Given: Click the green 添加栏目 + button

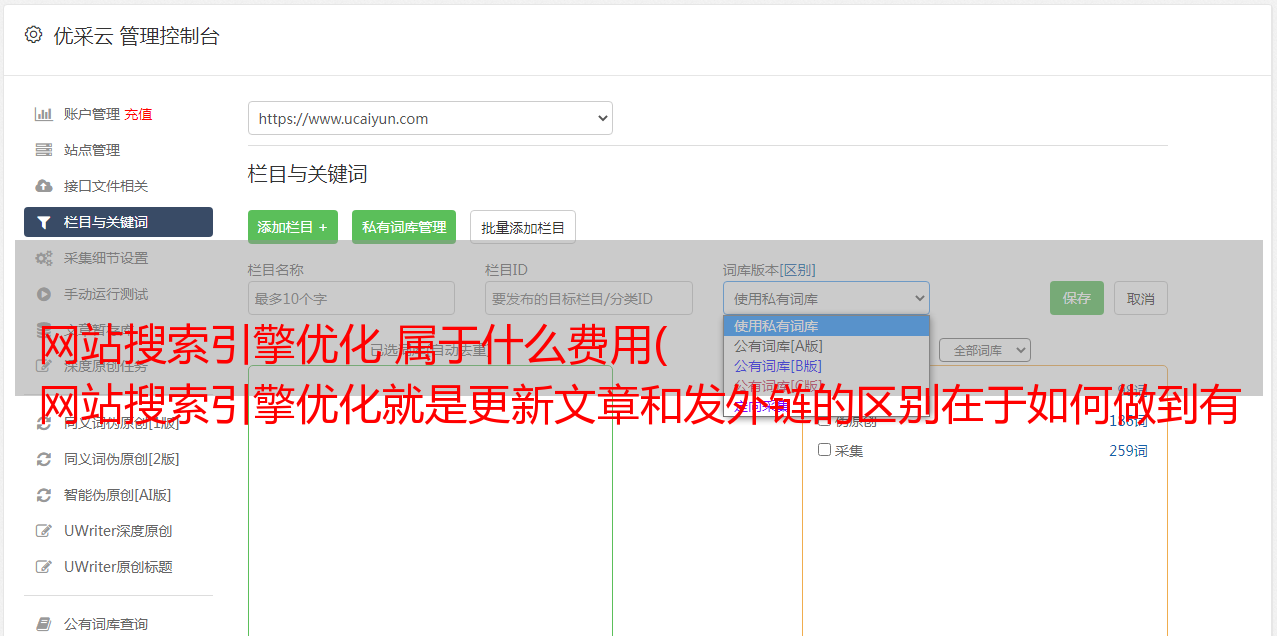Looking at the screenshot, I should click(293, 227).
